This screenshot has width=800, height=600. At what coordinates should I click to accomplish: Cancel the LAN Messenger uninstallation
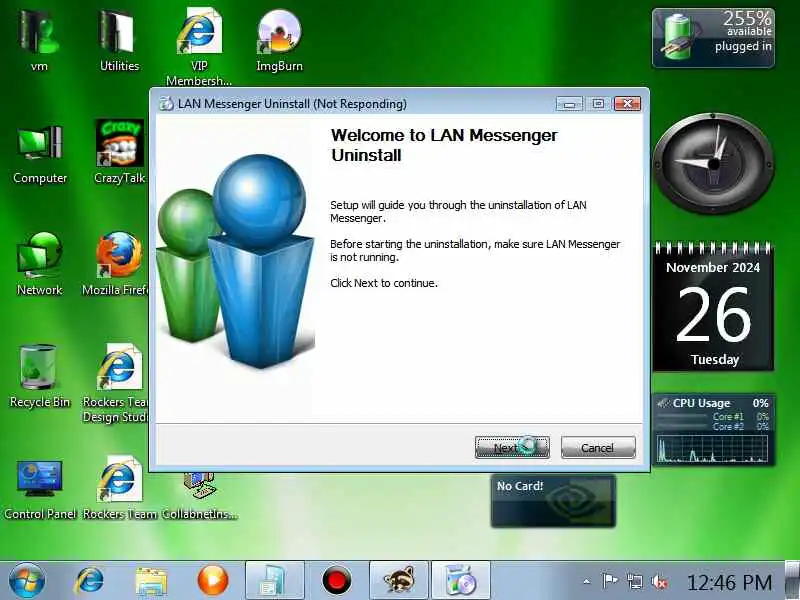[598, 447]
